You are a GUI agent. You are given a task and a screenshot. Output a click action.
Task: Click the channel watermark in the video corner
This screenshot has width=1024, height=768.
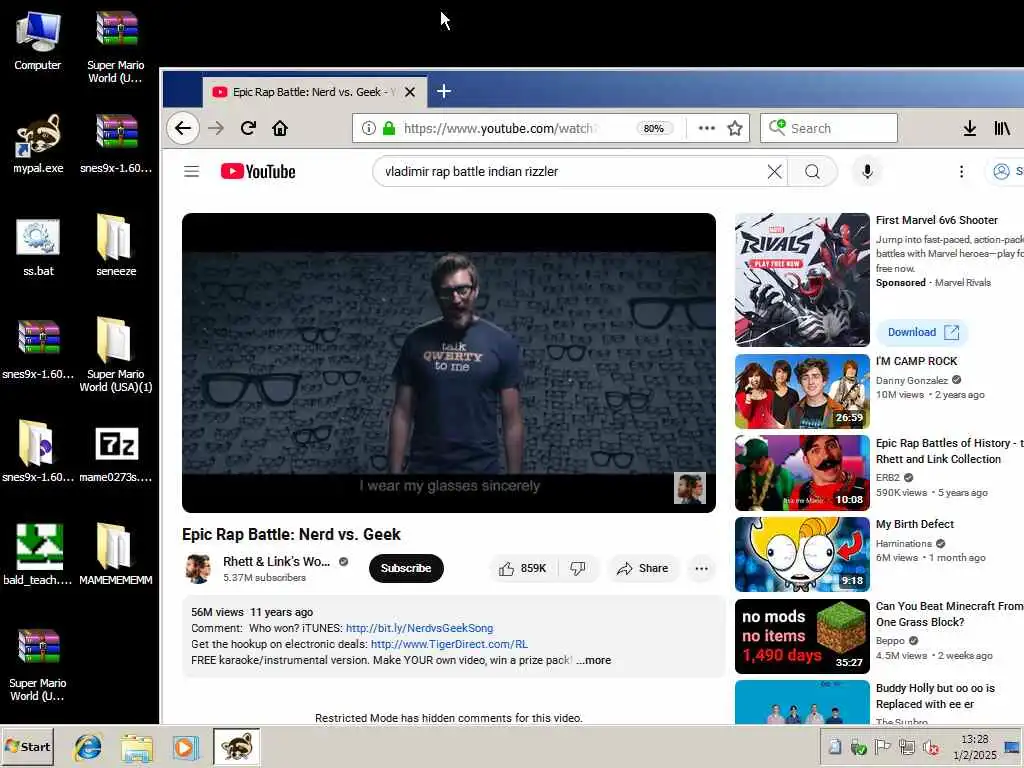coord(690,488)
